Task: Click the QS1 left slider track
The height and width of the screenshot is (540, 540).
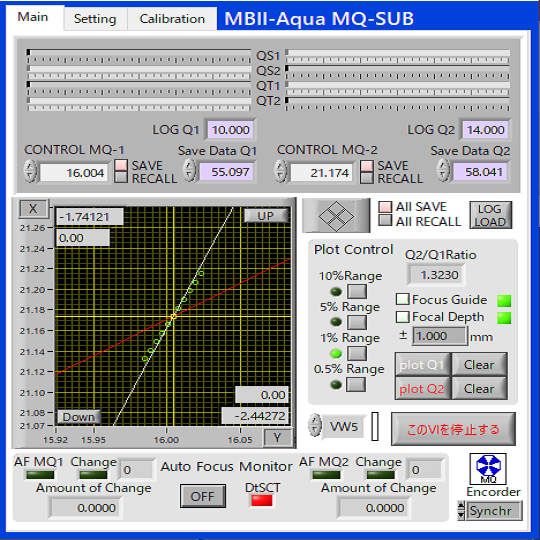Action: pyautogui.click(x=138, y=52)
